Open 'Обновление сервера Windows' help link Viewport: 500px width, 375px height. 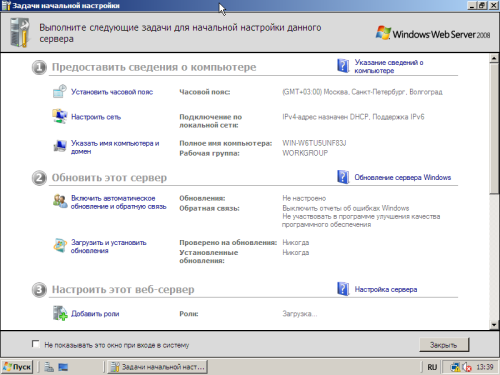(402, 177)
